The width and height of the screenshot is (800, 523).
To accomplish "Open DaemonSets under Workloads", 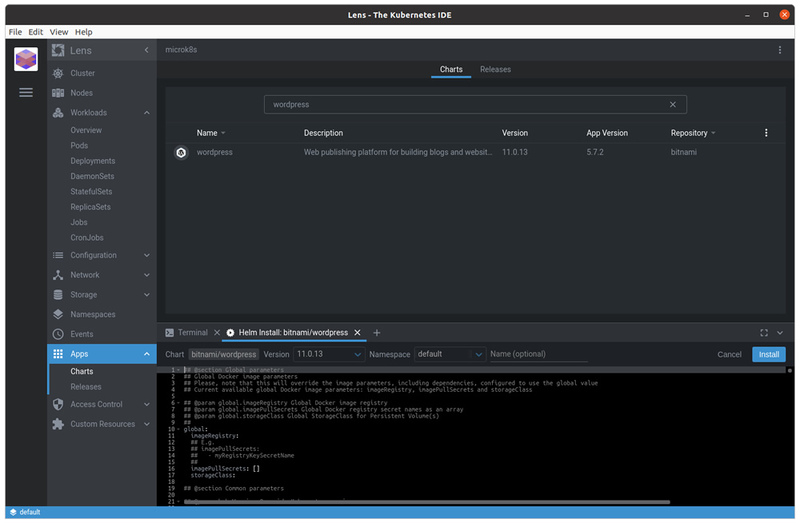I will pyautogui.click(x=92, y=176).
